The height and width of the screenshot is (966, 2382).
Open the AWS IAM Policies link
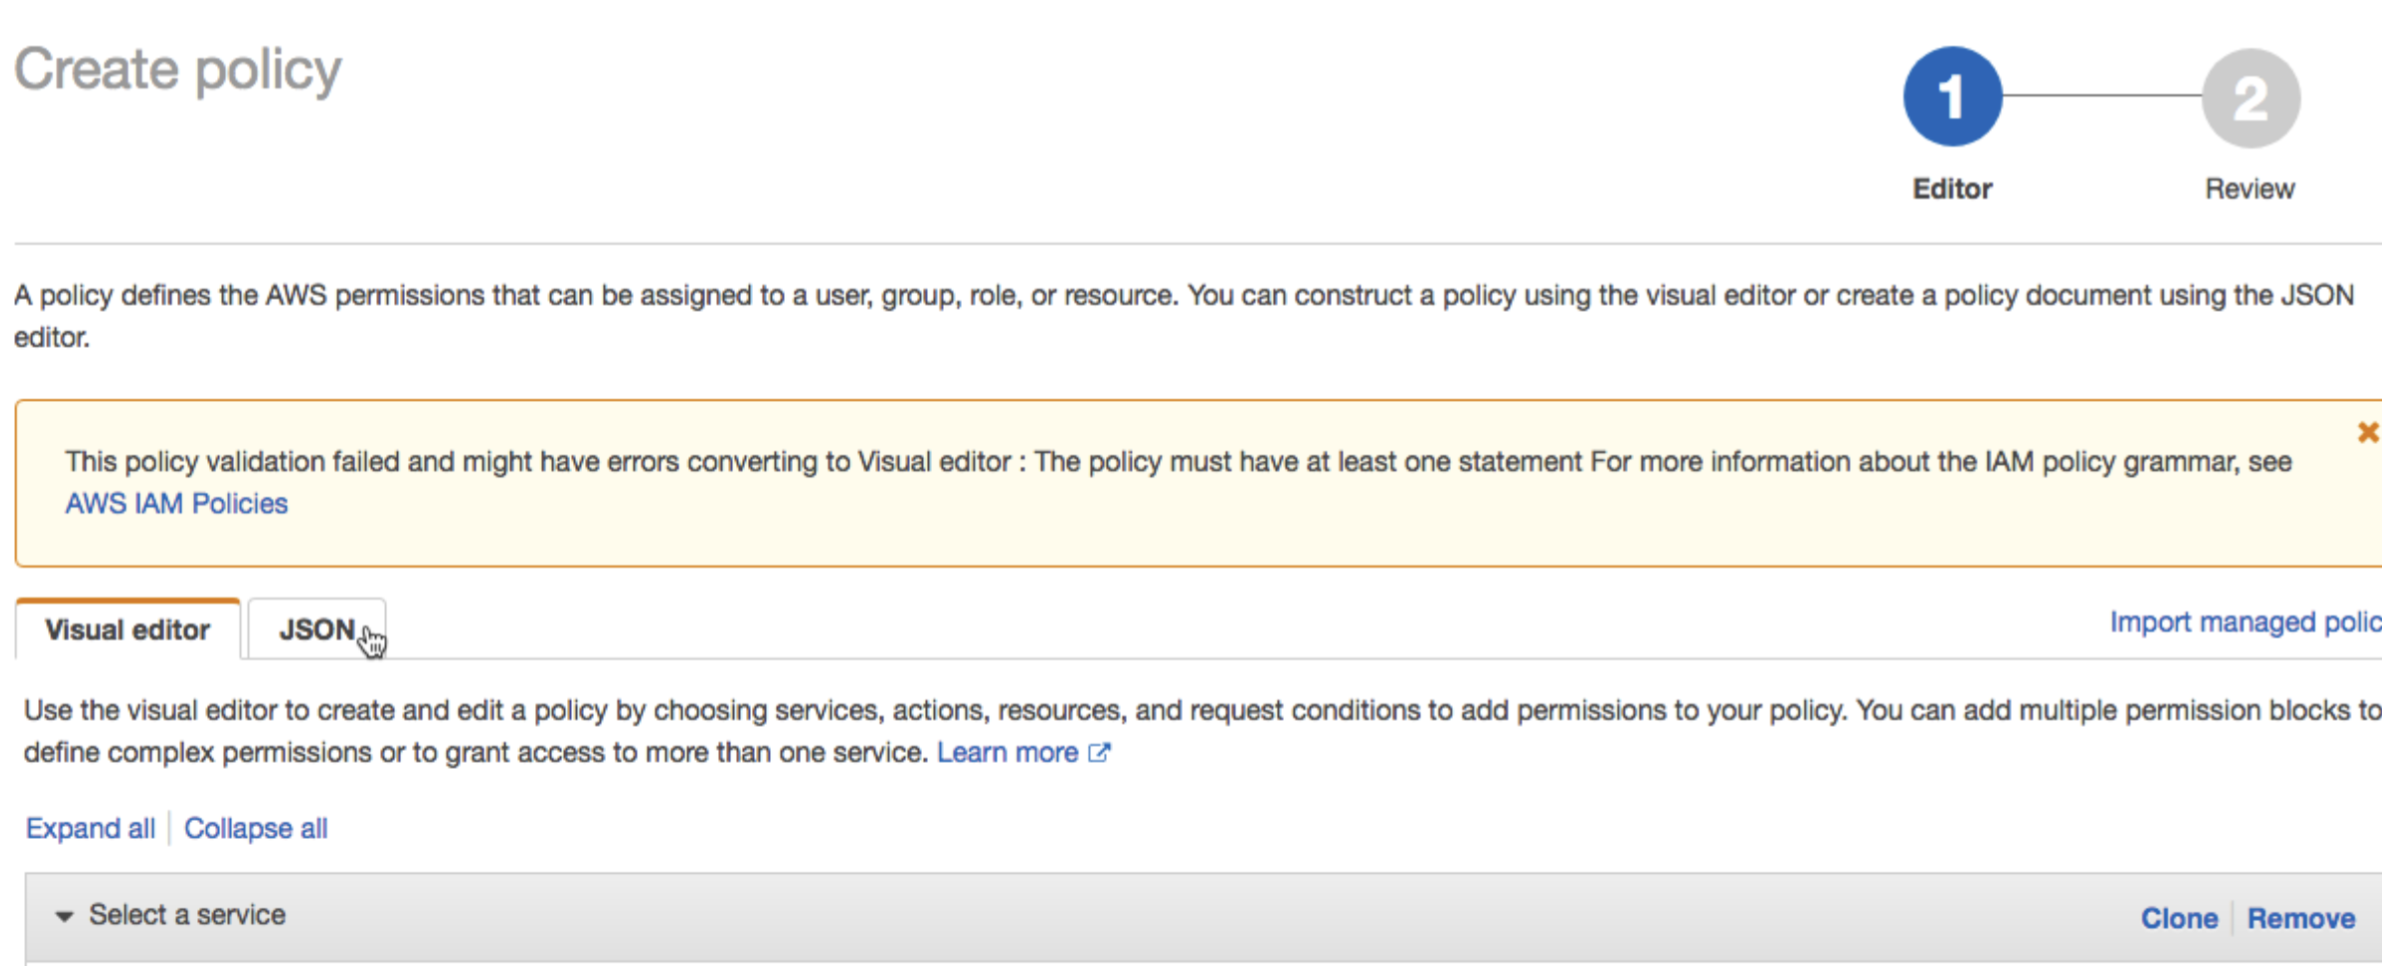(176, 503)
